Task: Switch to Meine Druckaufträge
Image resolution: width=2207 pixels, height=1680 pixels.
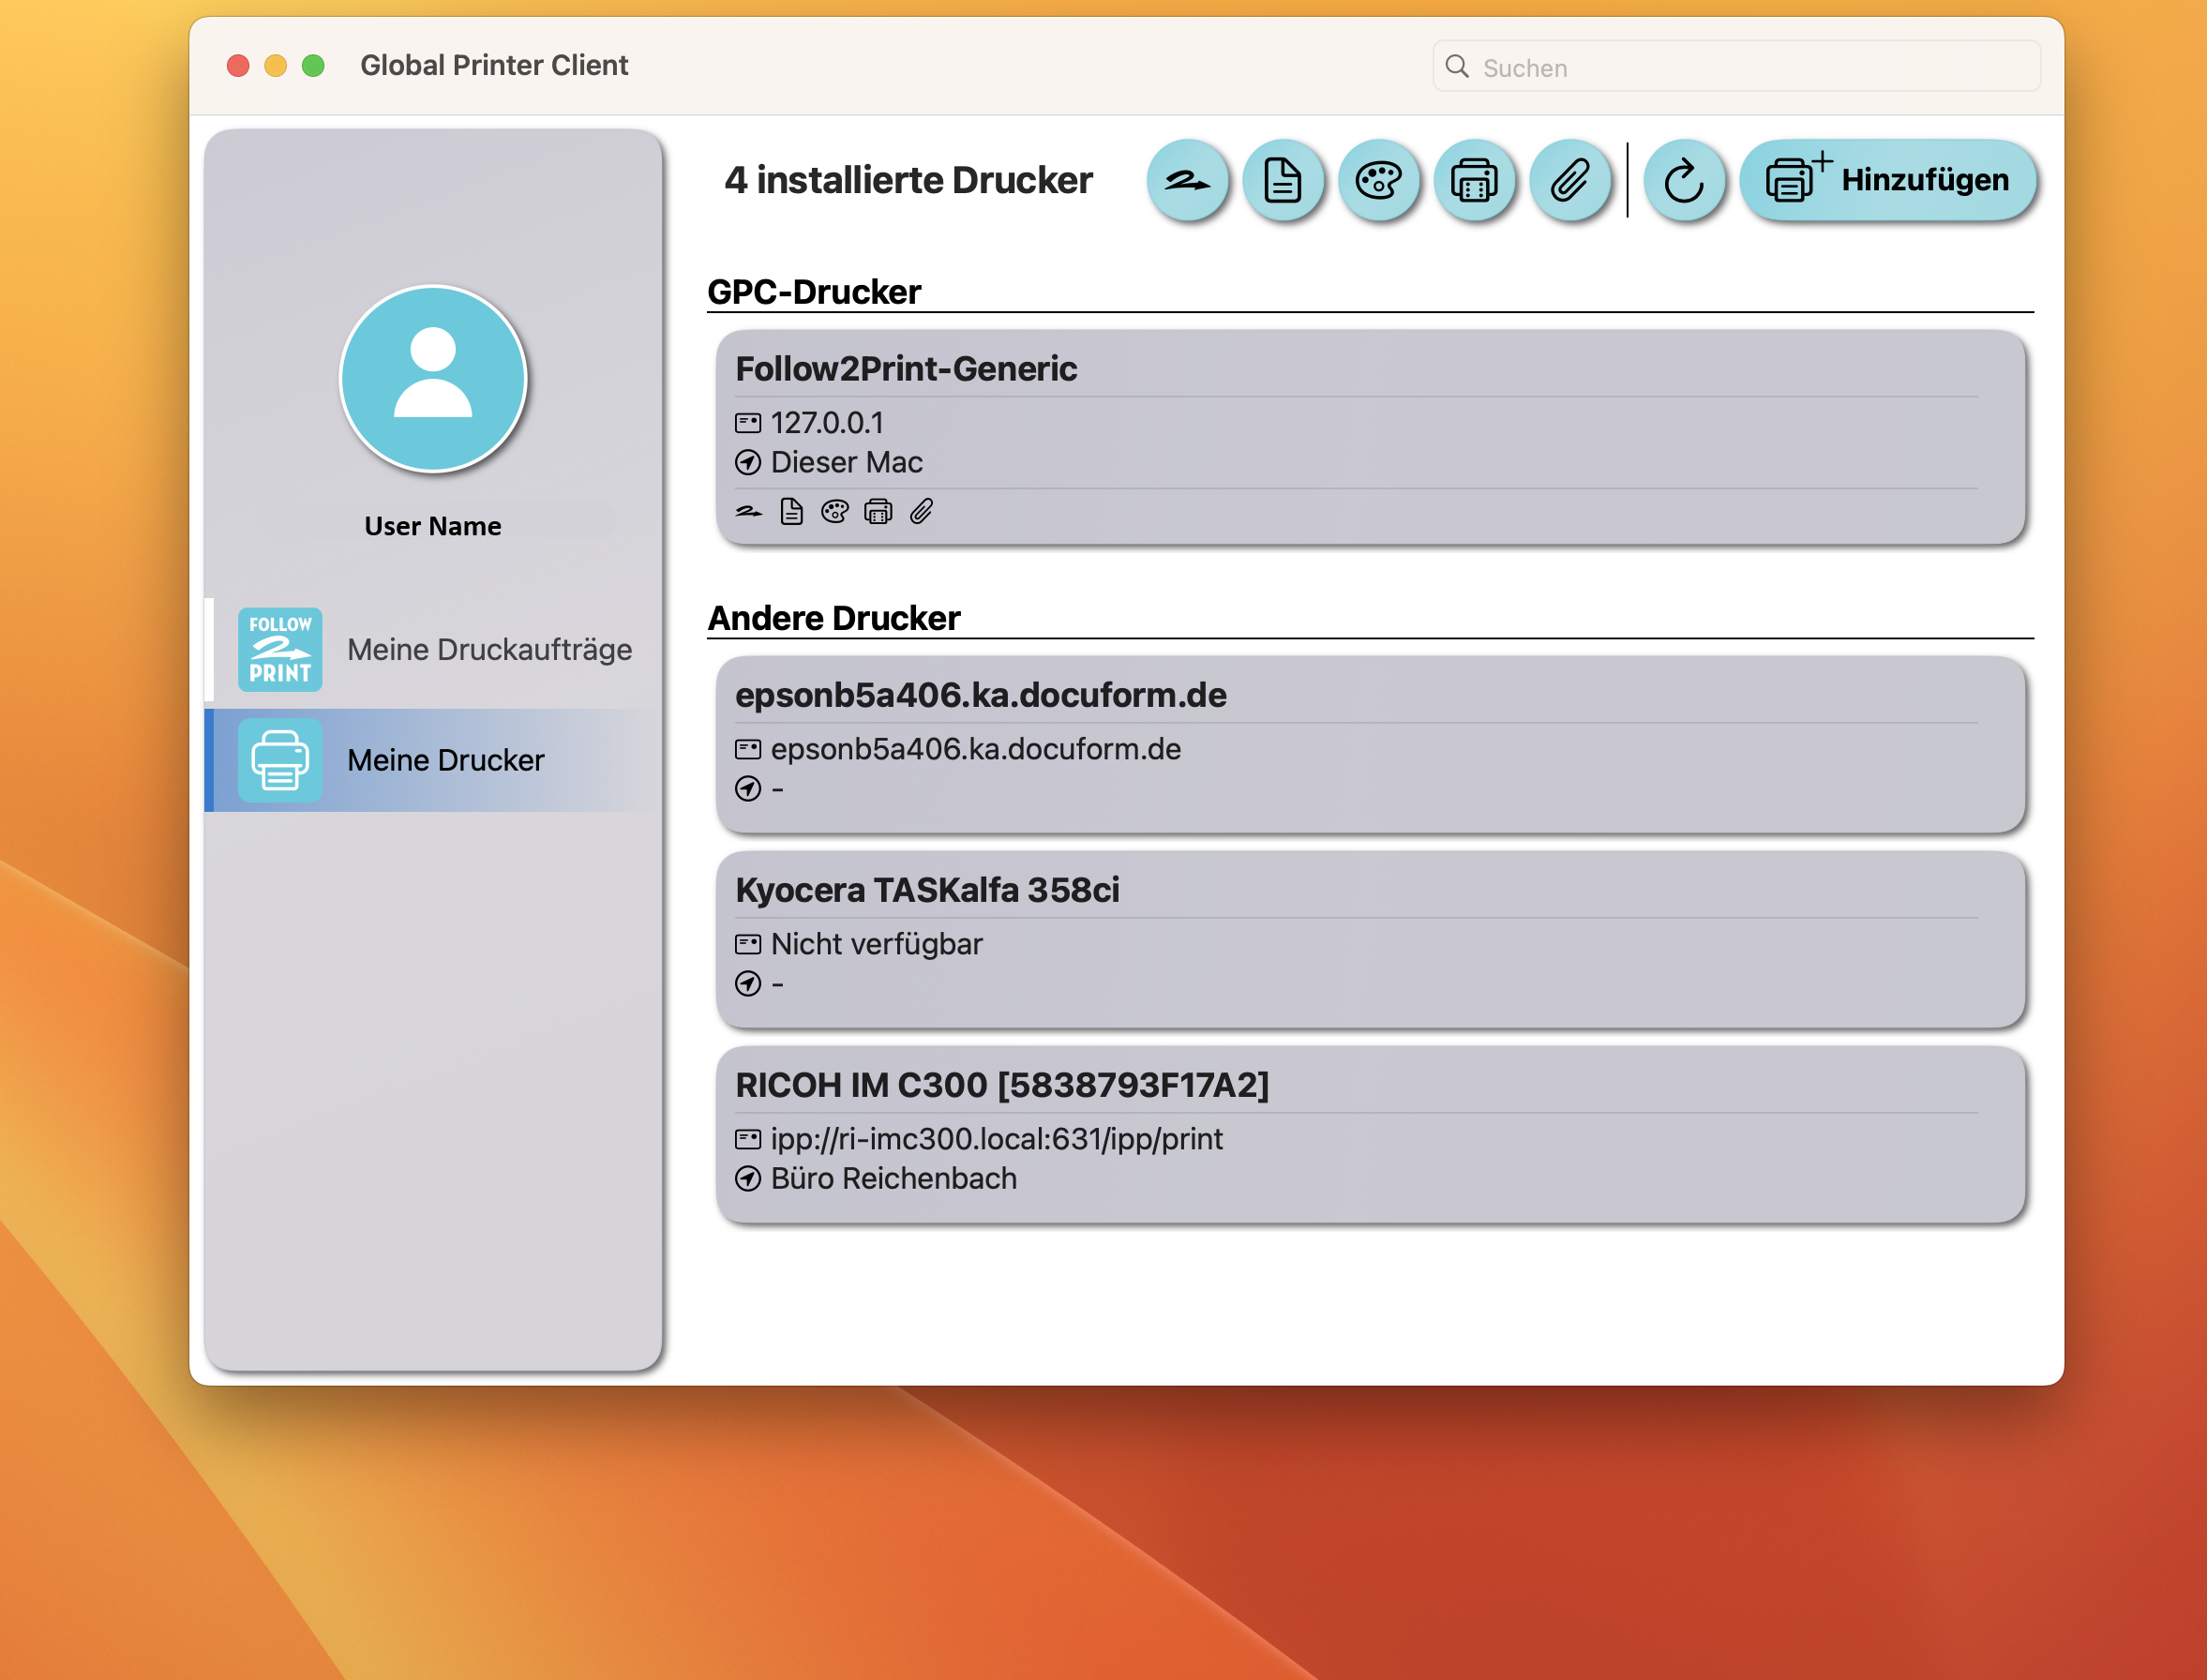Action: 489,649
